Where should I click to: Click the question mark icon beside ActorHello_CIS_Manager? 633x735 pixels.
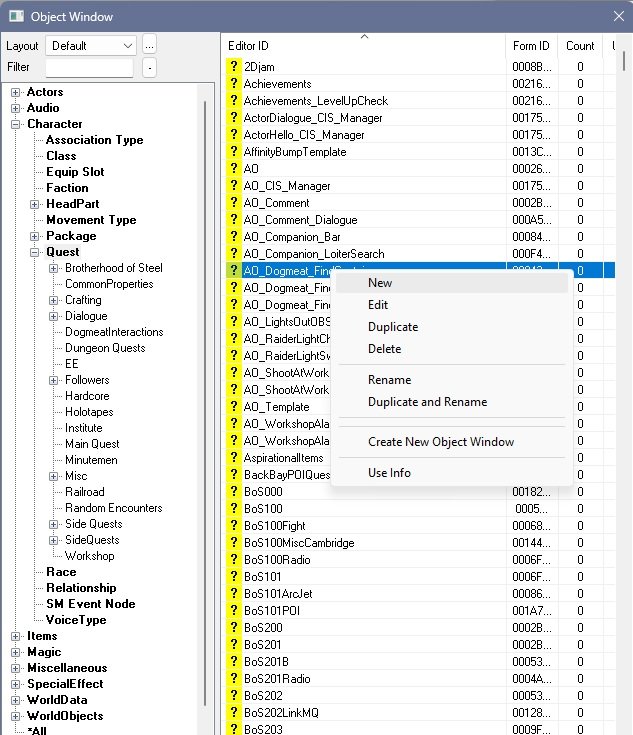coord(234,135)
